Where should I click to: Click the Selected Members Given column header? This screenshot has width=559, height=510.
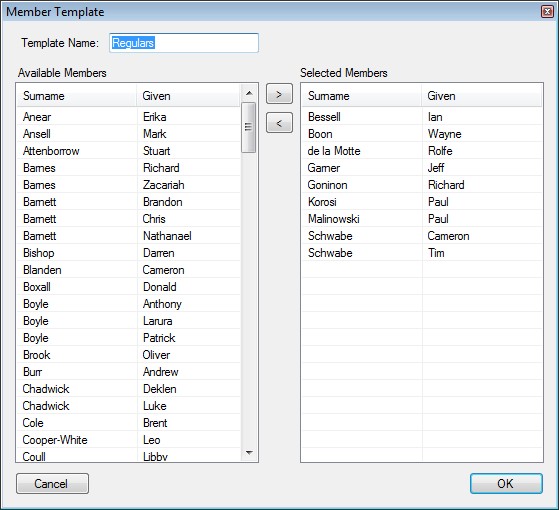pos(481,96)
